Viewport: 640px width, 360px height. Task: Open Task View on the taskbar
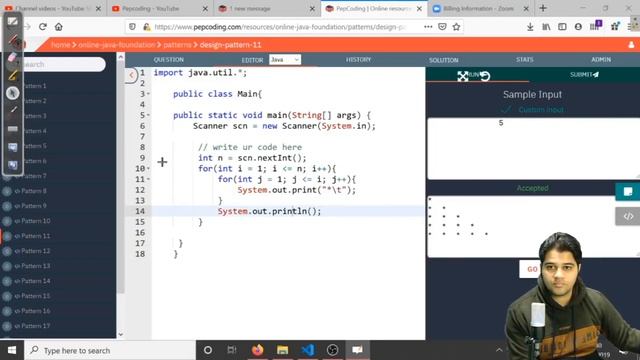tap(232, 350)
